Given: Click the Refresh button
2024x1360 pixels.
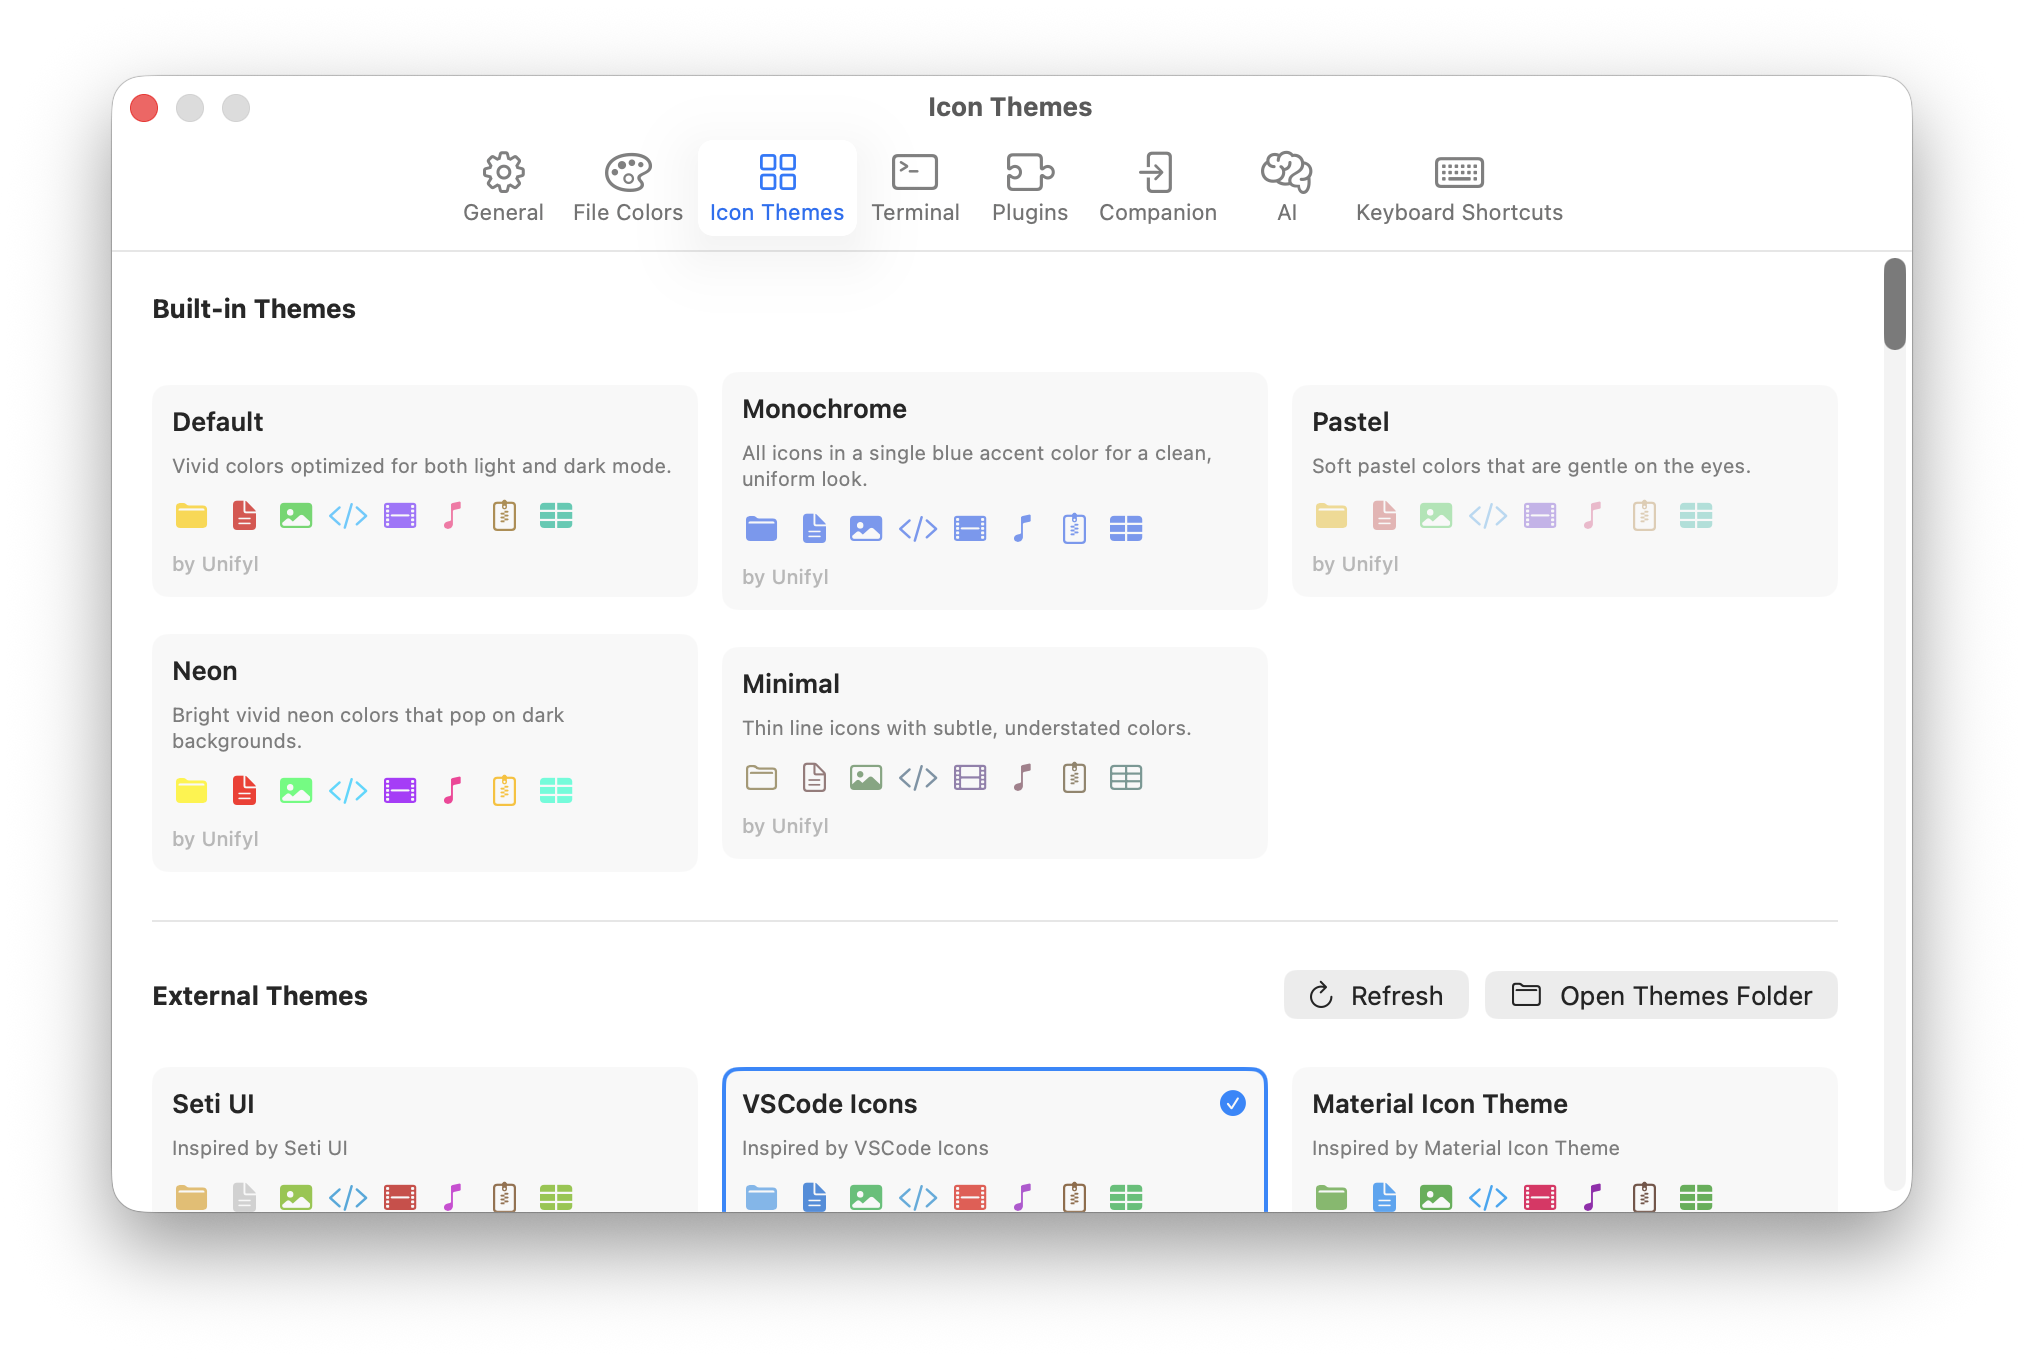Looking at the screenshot, I should pyautogui.click(x=1375, y=995).
